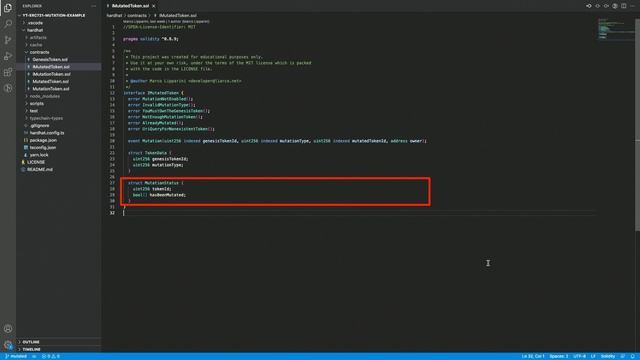
Task: Click the synchronize changes icon in status bar
Action: (34, 356)
